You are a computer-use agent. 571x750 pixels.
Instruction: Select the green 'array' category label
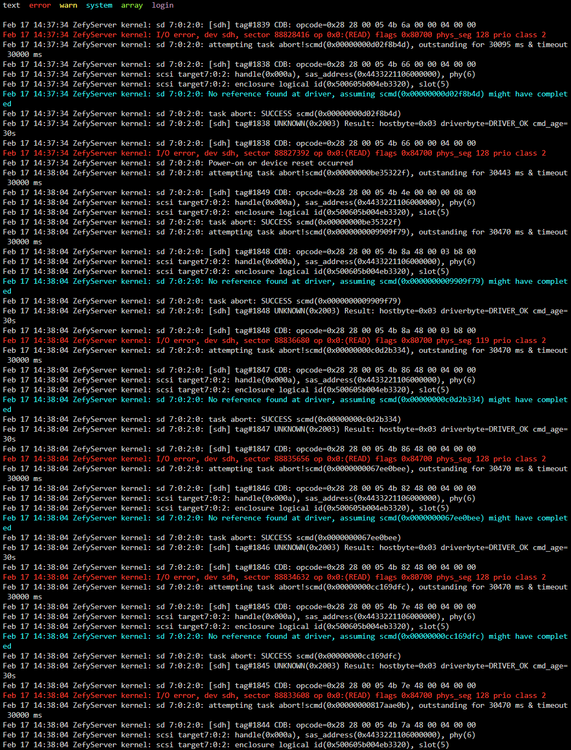(x=132, y=5)
